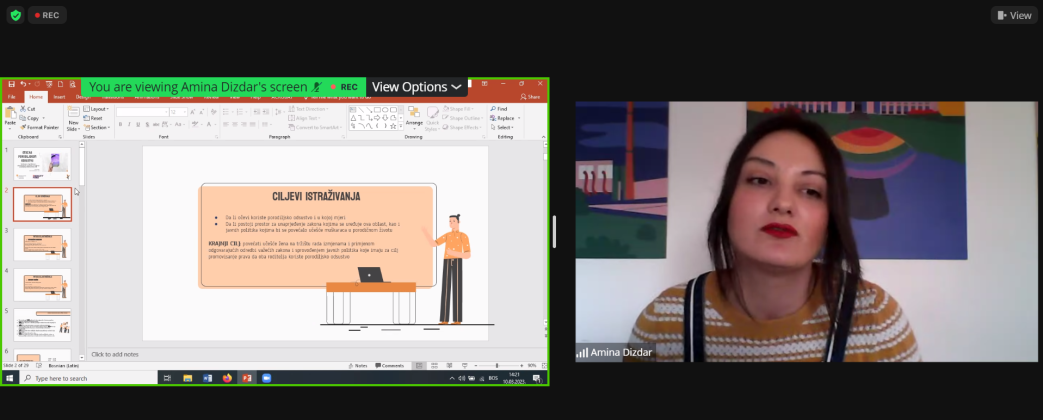Open the Replace dropdown in Editing
This screenshot has width=1043, height=420.
coord(504,118)
